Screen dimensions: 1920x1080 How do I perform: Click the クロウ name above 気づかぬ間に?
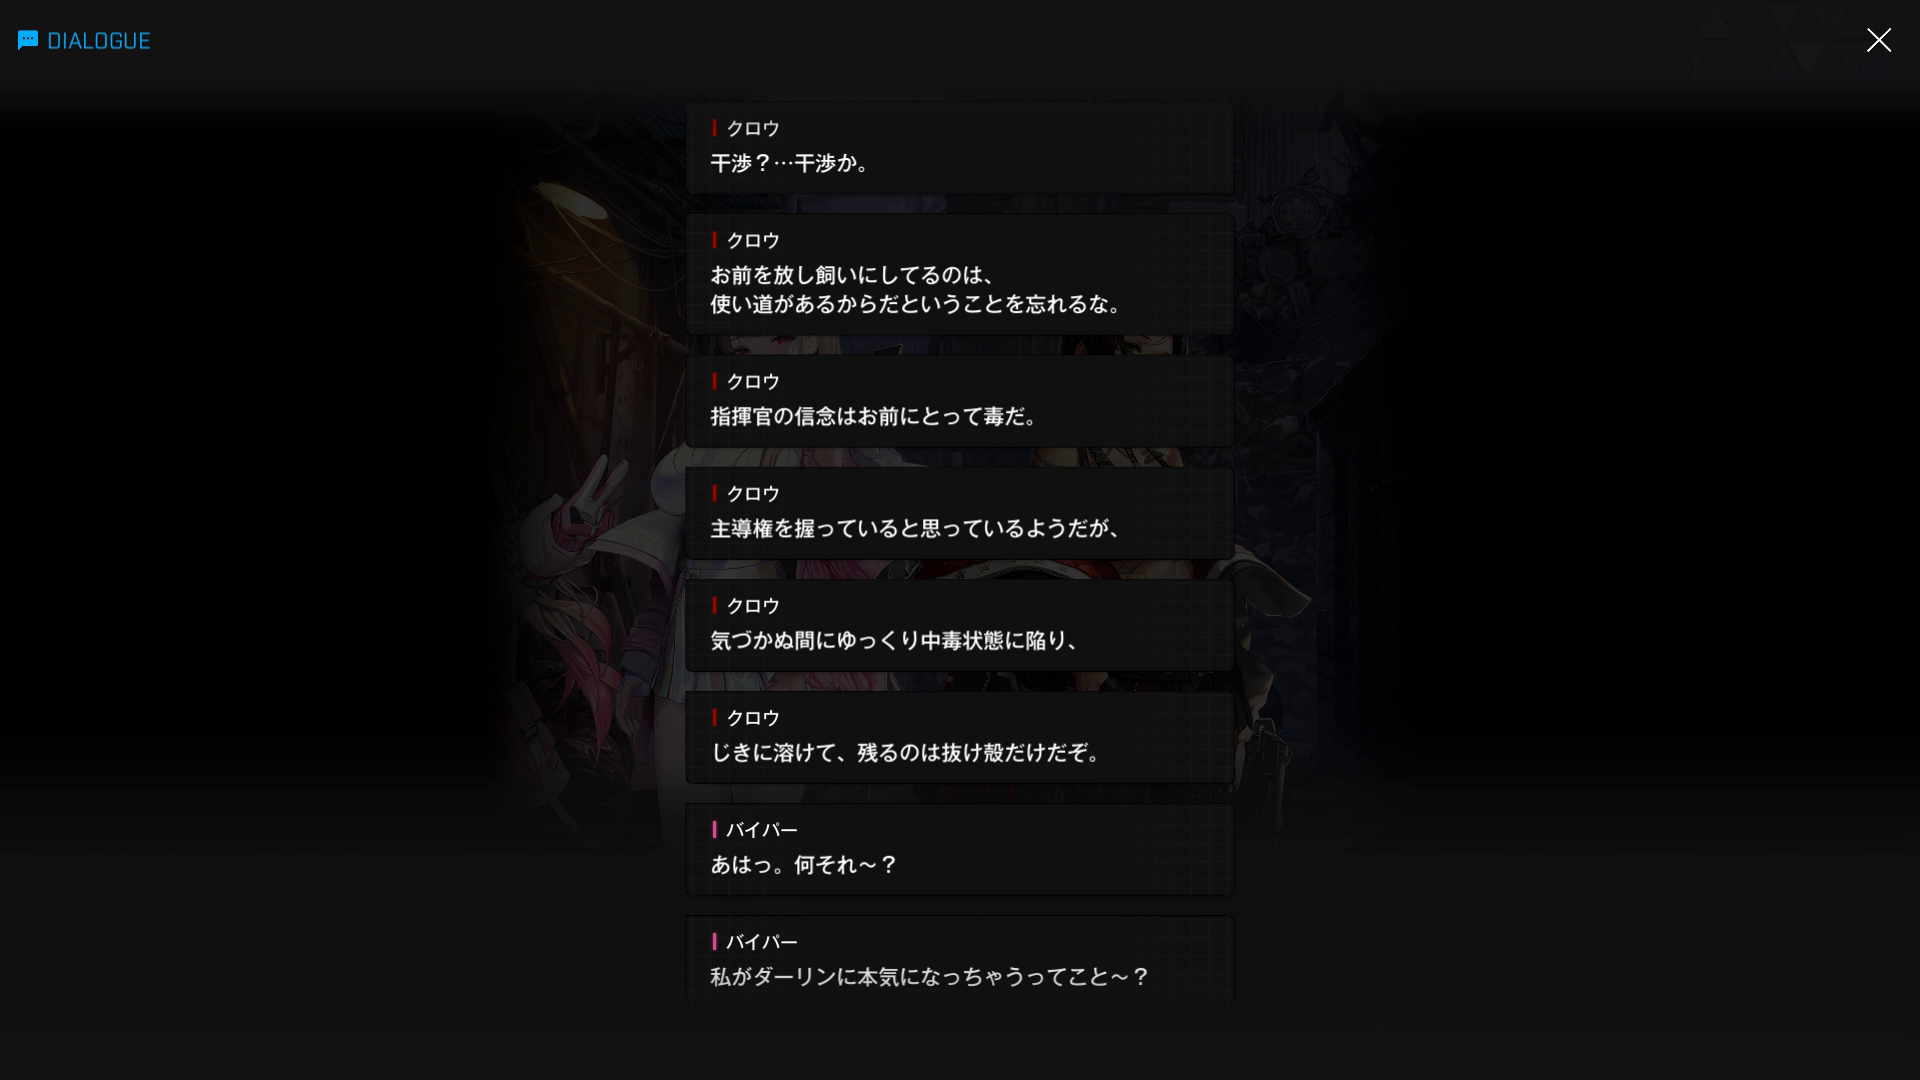(x=753, y=605)
